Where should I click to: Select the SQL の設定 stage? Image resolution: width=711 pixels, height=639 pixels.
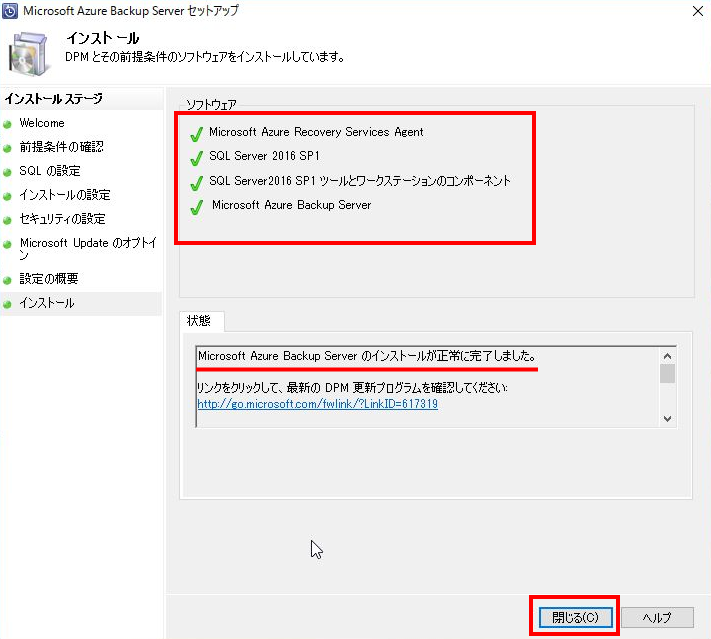[50, 171]
